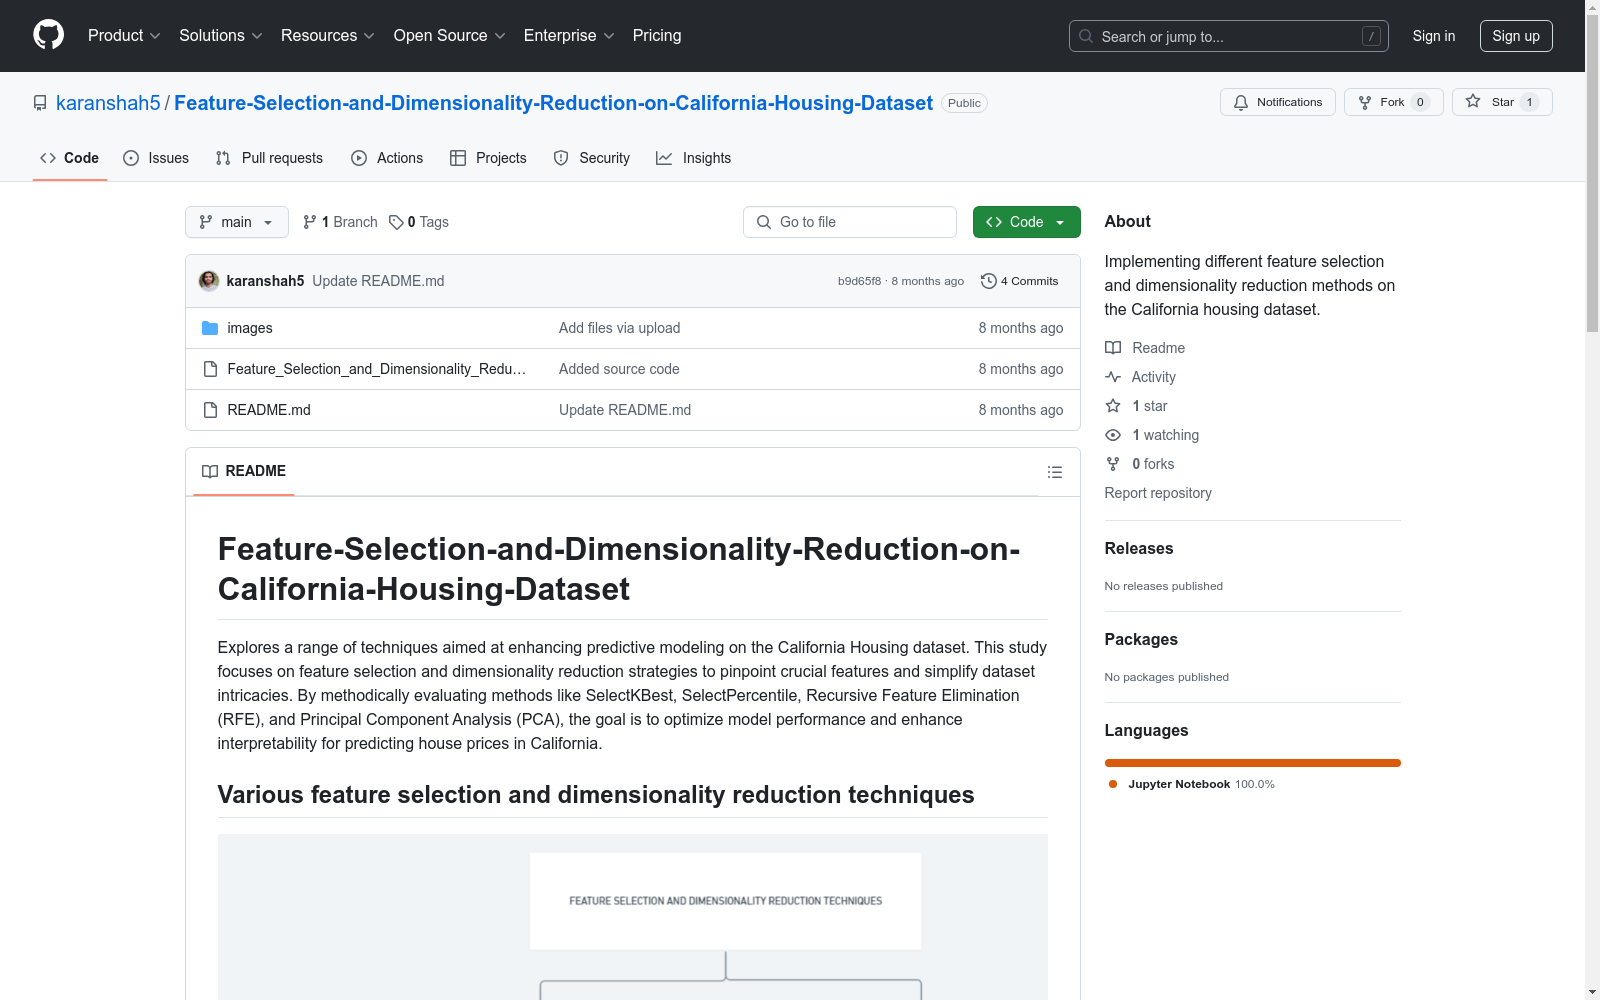The width and height of the screenshot is (1600, 1000).
Task: Click Report repository
Action: pos(1158,493)
